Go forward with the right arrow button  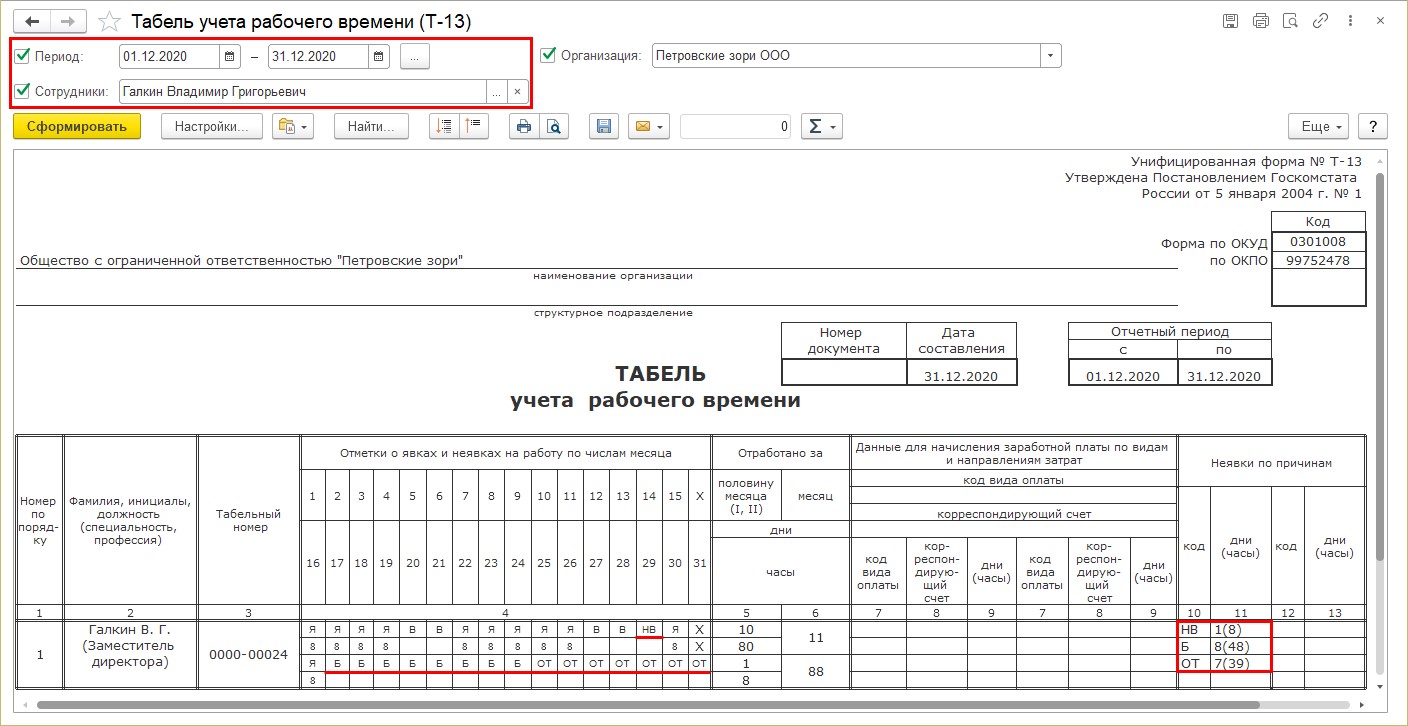[x=67, y=21]
